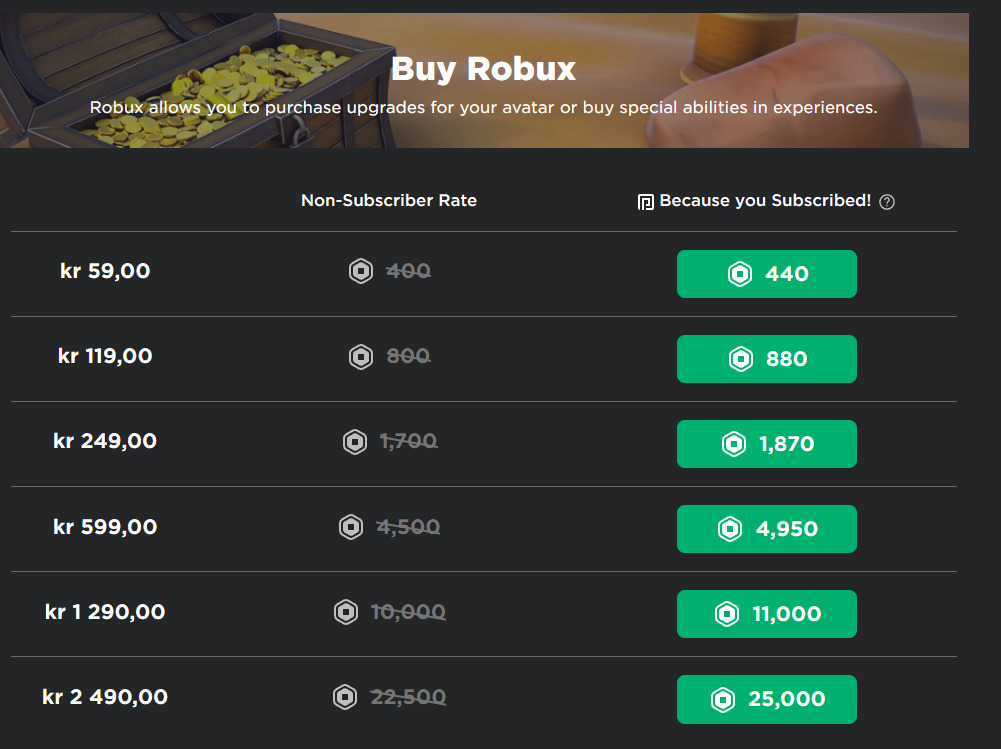1001x749 pixels.
Task: Click the 'Buy Robux' banner heading
Action: pyautogui.click(x=483, y=69)
